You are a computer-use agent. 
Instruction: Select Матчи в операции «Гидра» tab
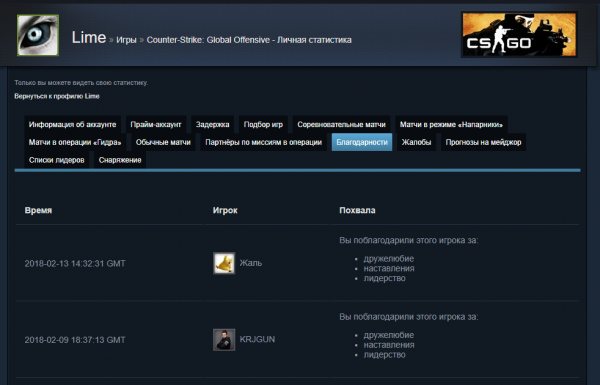coord(75,142)
